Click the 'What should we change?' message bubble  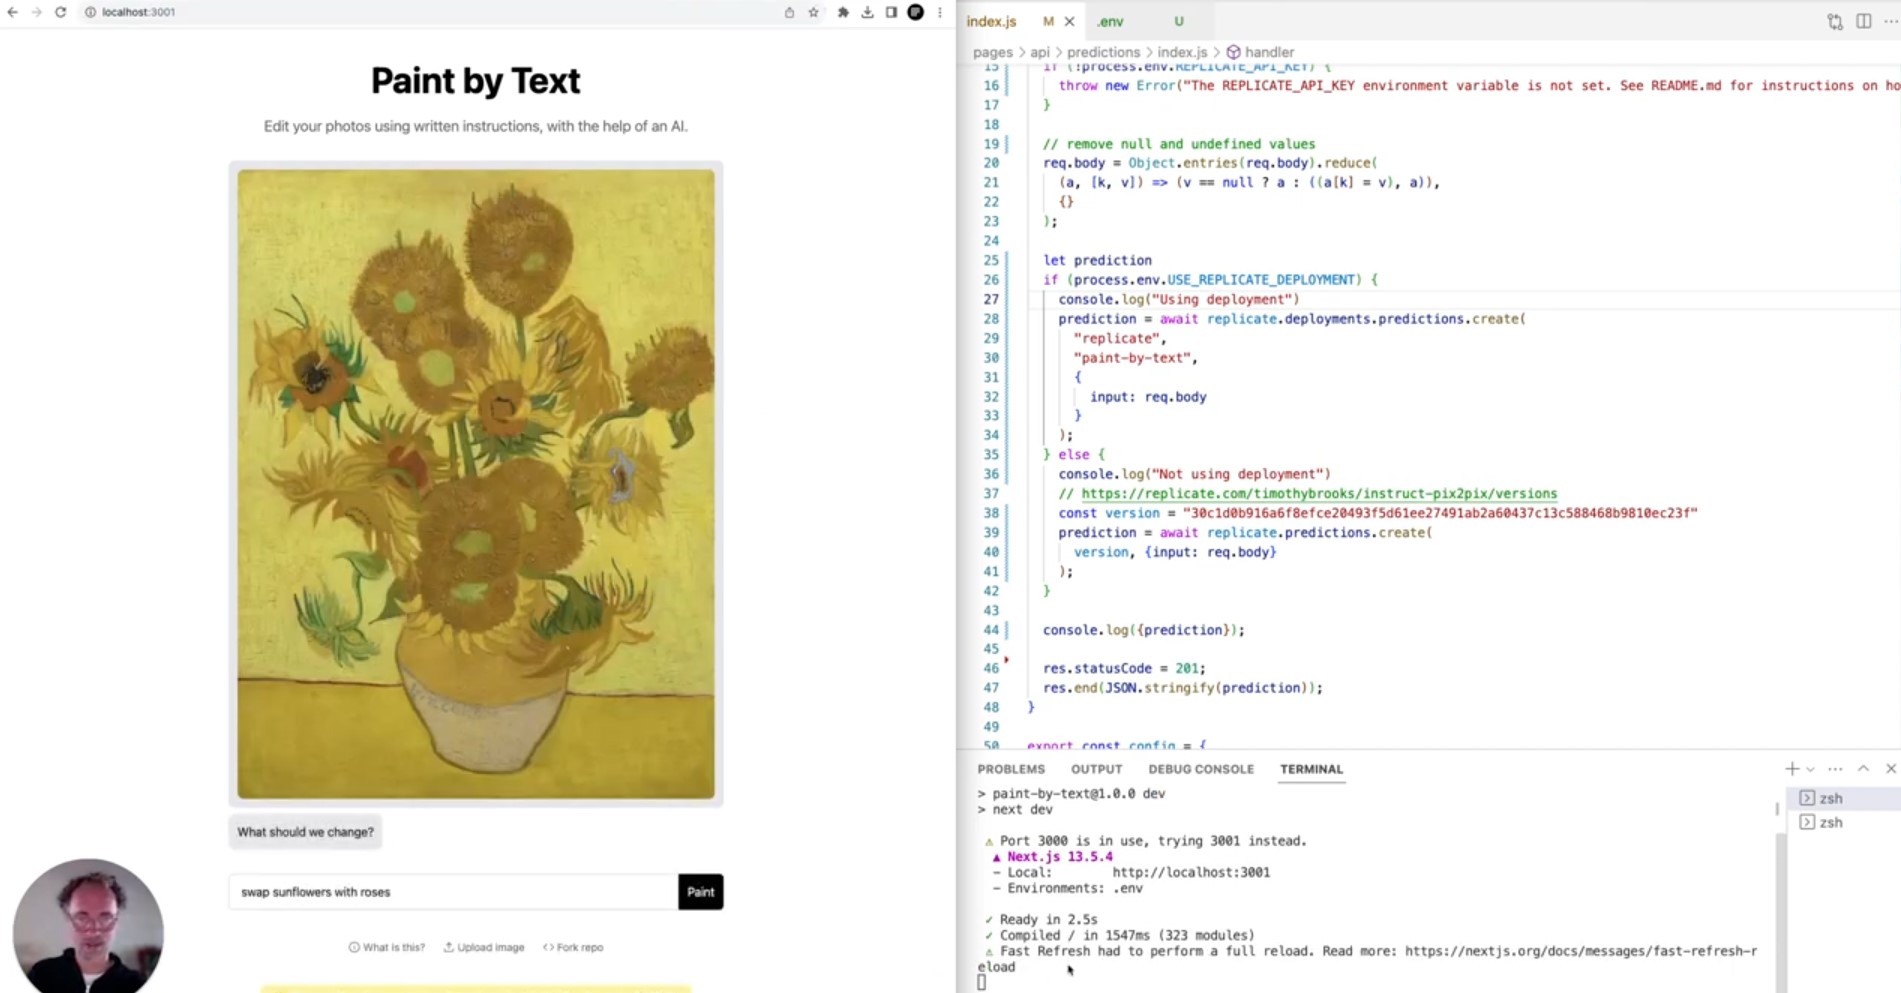[305, 832]
